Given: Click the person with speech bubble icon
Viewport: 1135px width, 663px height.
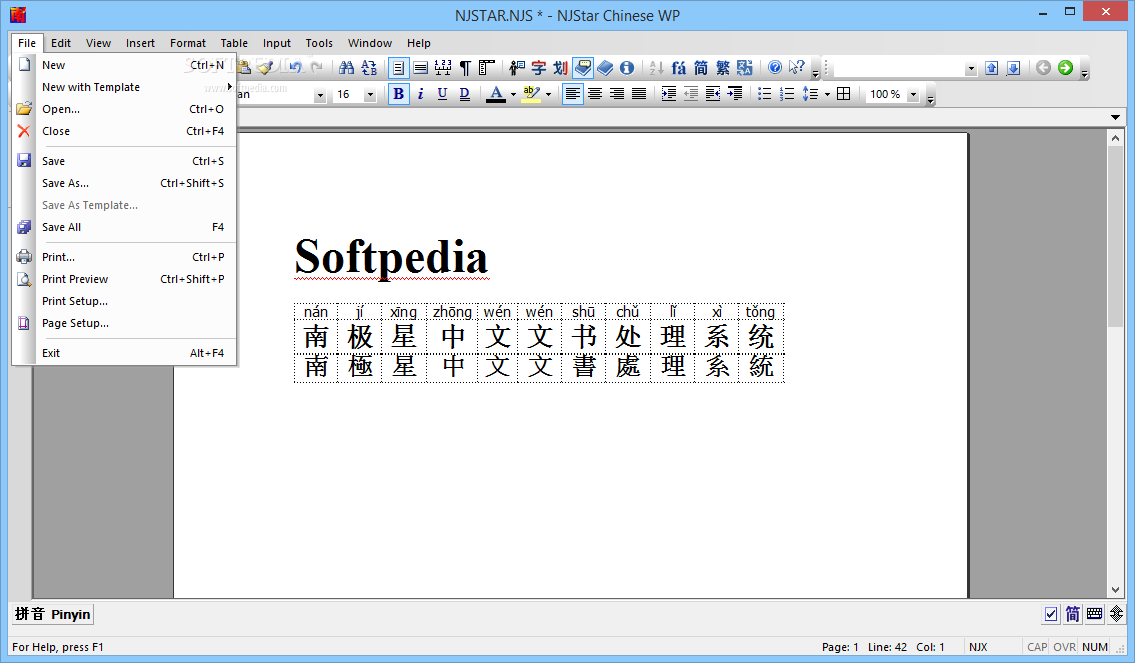Looking at the screenshot, I should coord(517,68).
